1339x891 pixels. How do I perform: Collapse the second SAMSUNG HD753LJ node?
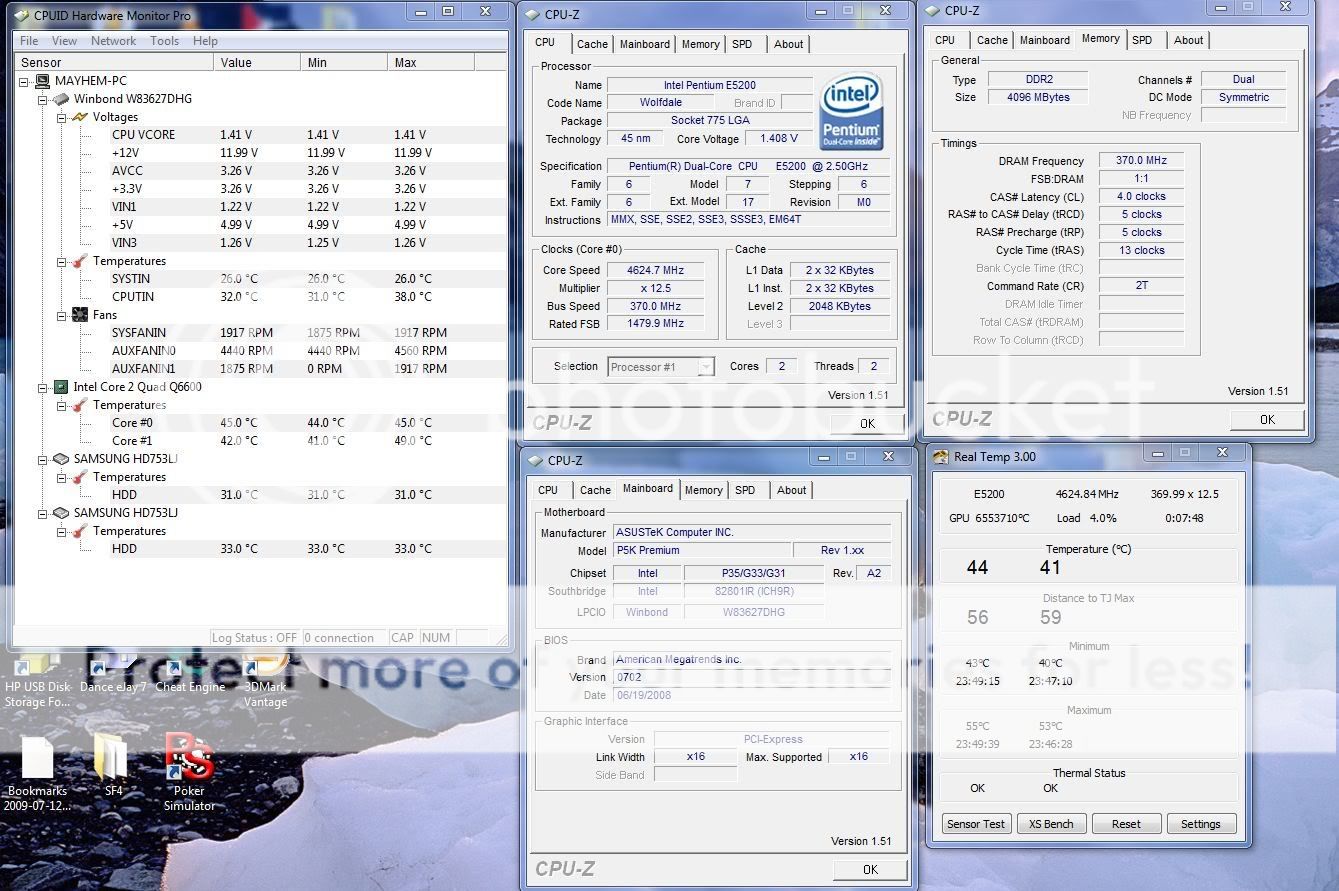(44, 513)
